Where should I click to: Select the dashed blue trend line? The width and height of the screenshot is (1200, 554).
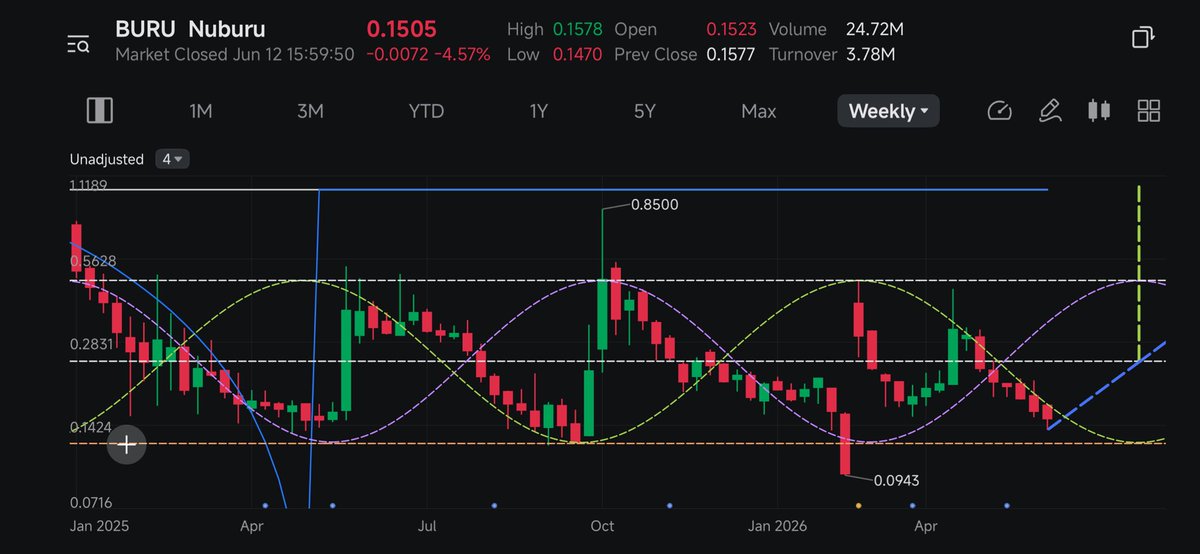[x=1107, y=385]
